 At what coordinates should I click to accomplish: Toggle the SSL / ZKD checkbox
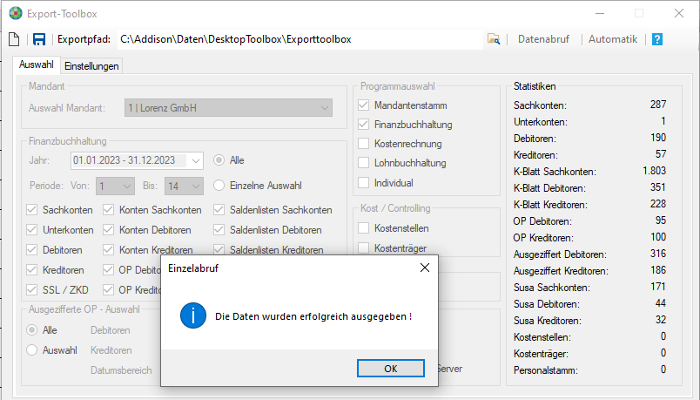point(32,290)
